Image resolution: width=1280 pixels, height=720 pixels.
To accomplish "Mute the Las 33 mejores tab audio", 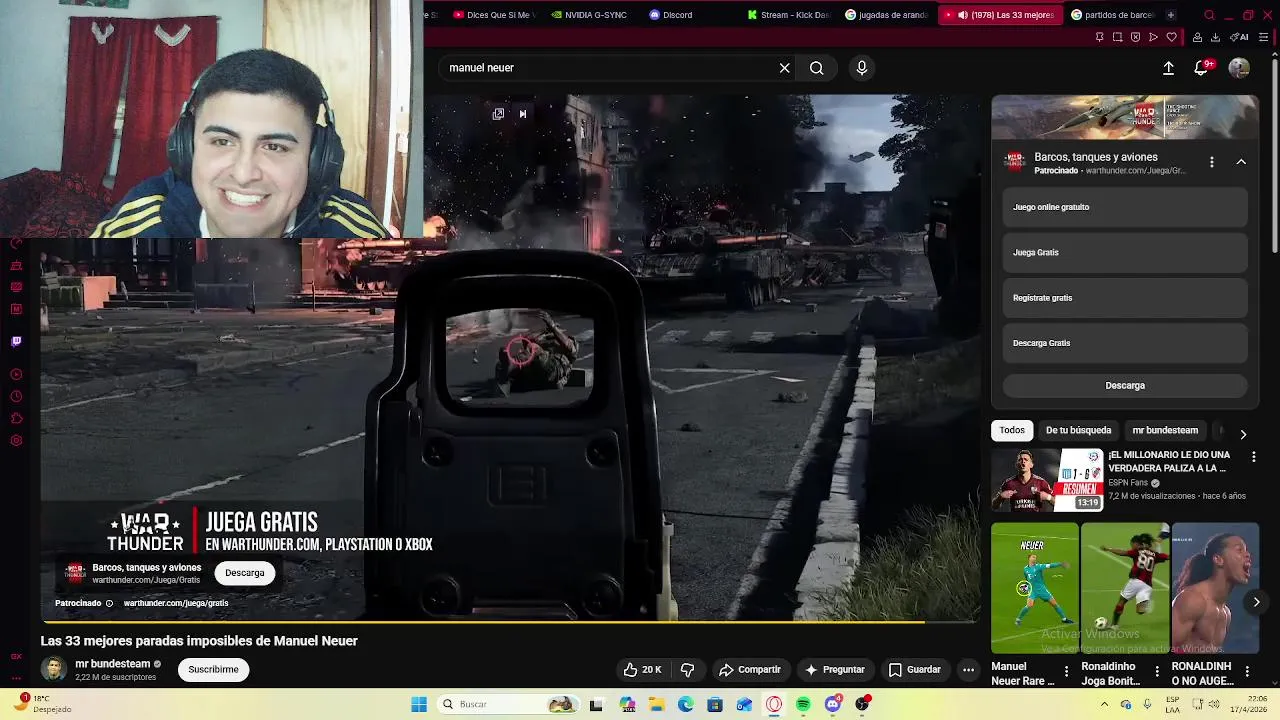I will [x=962, y=15].
